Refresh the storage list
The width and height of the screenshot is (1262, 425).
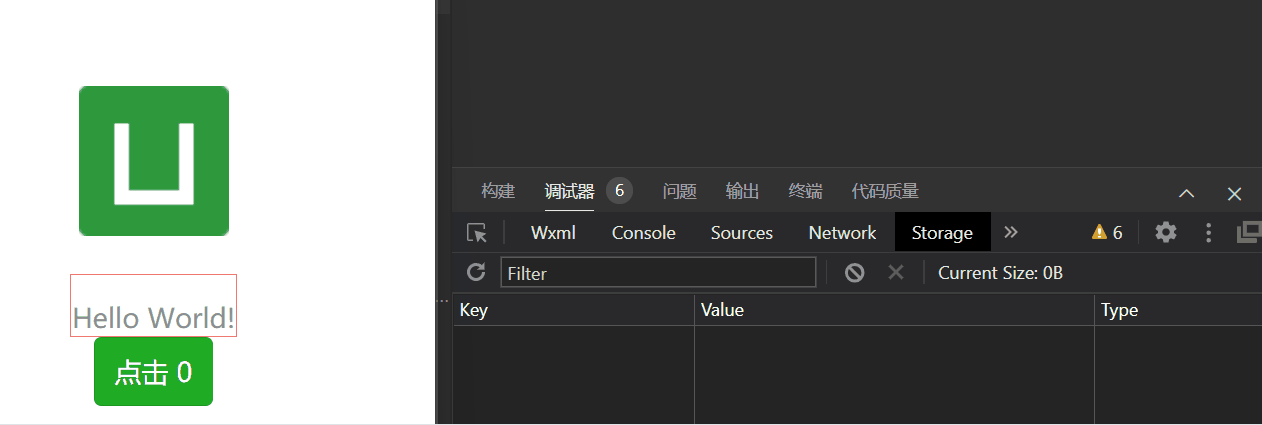click(477, 272)
